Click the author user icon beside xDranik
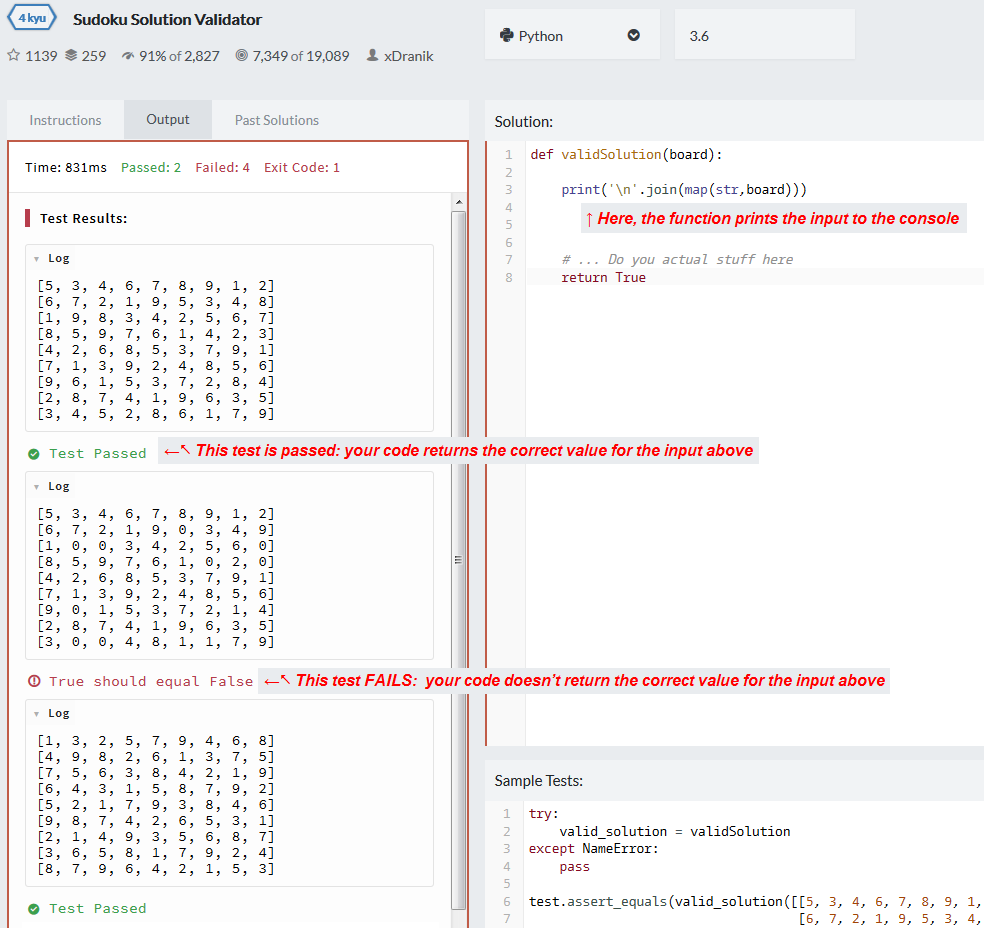 (x=372, y=55)
